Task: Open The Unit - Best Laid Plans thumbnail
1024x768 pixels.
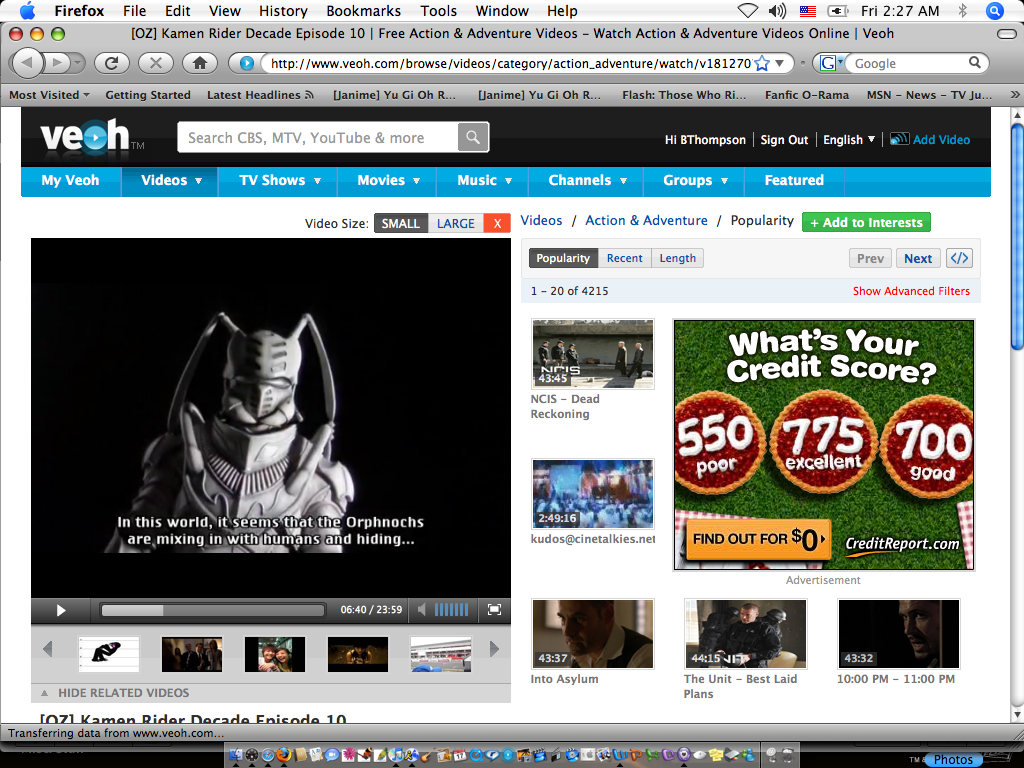Action: [x=745, y=633]
